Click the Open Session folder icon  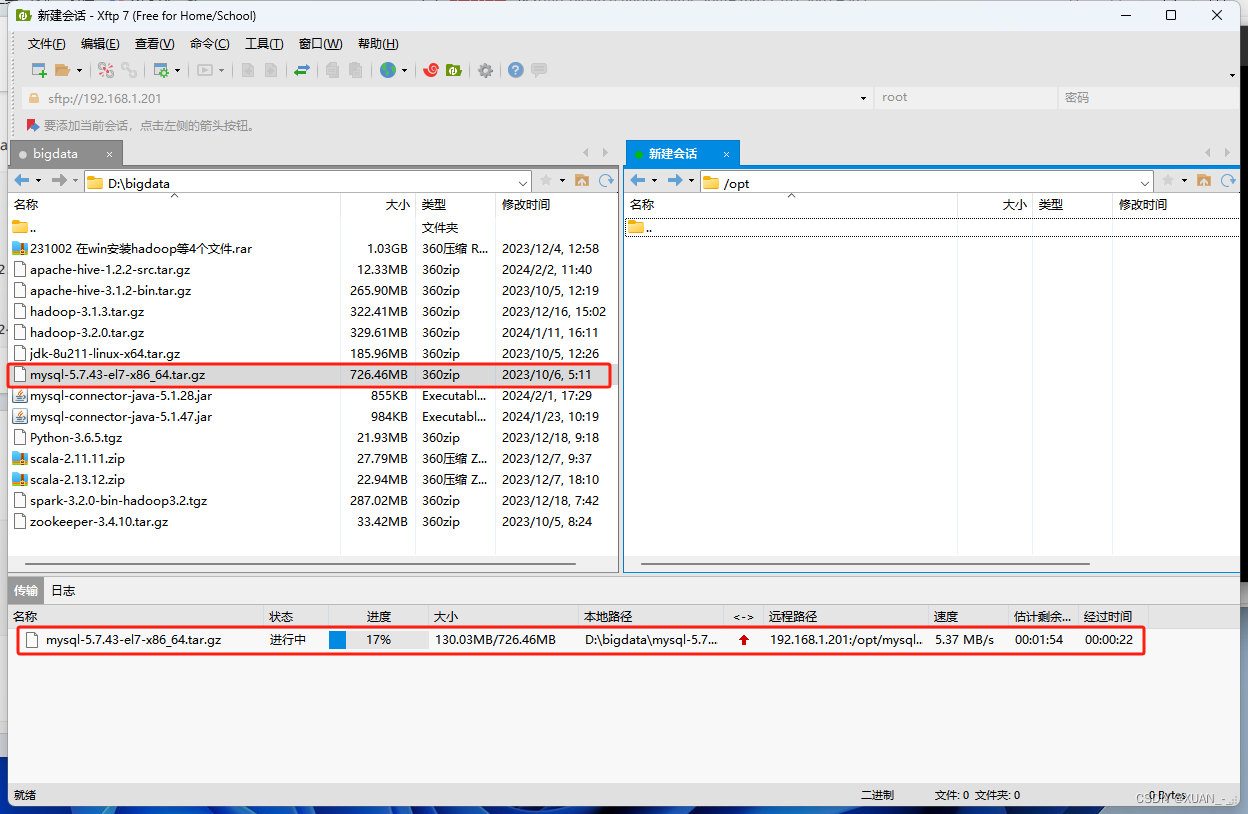point(62,70)
